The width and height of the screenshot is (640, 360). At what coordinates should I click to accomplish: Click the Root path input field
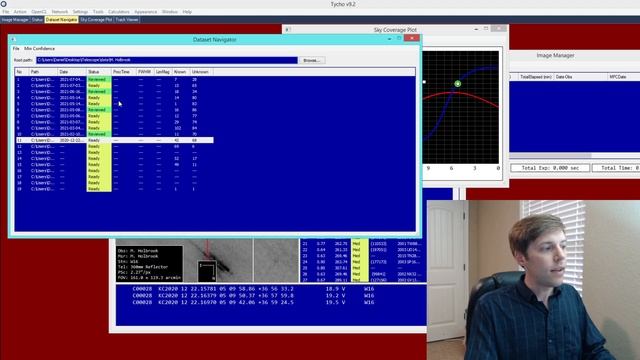pyautogui.click(x=167, y=60)
